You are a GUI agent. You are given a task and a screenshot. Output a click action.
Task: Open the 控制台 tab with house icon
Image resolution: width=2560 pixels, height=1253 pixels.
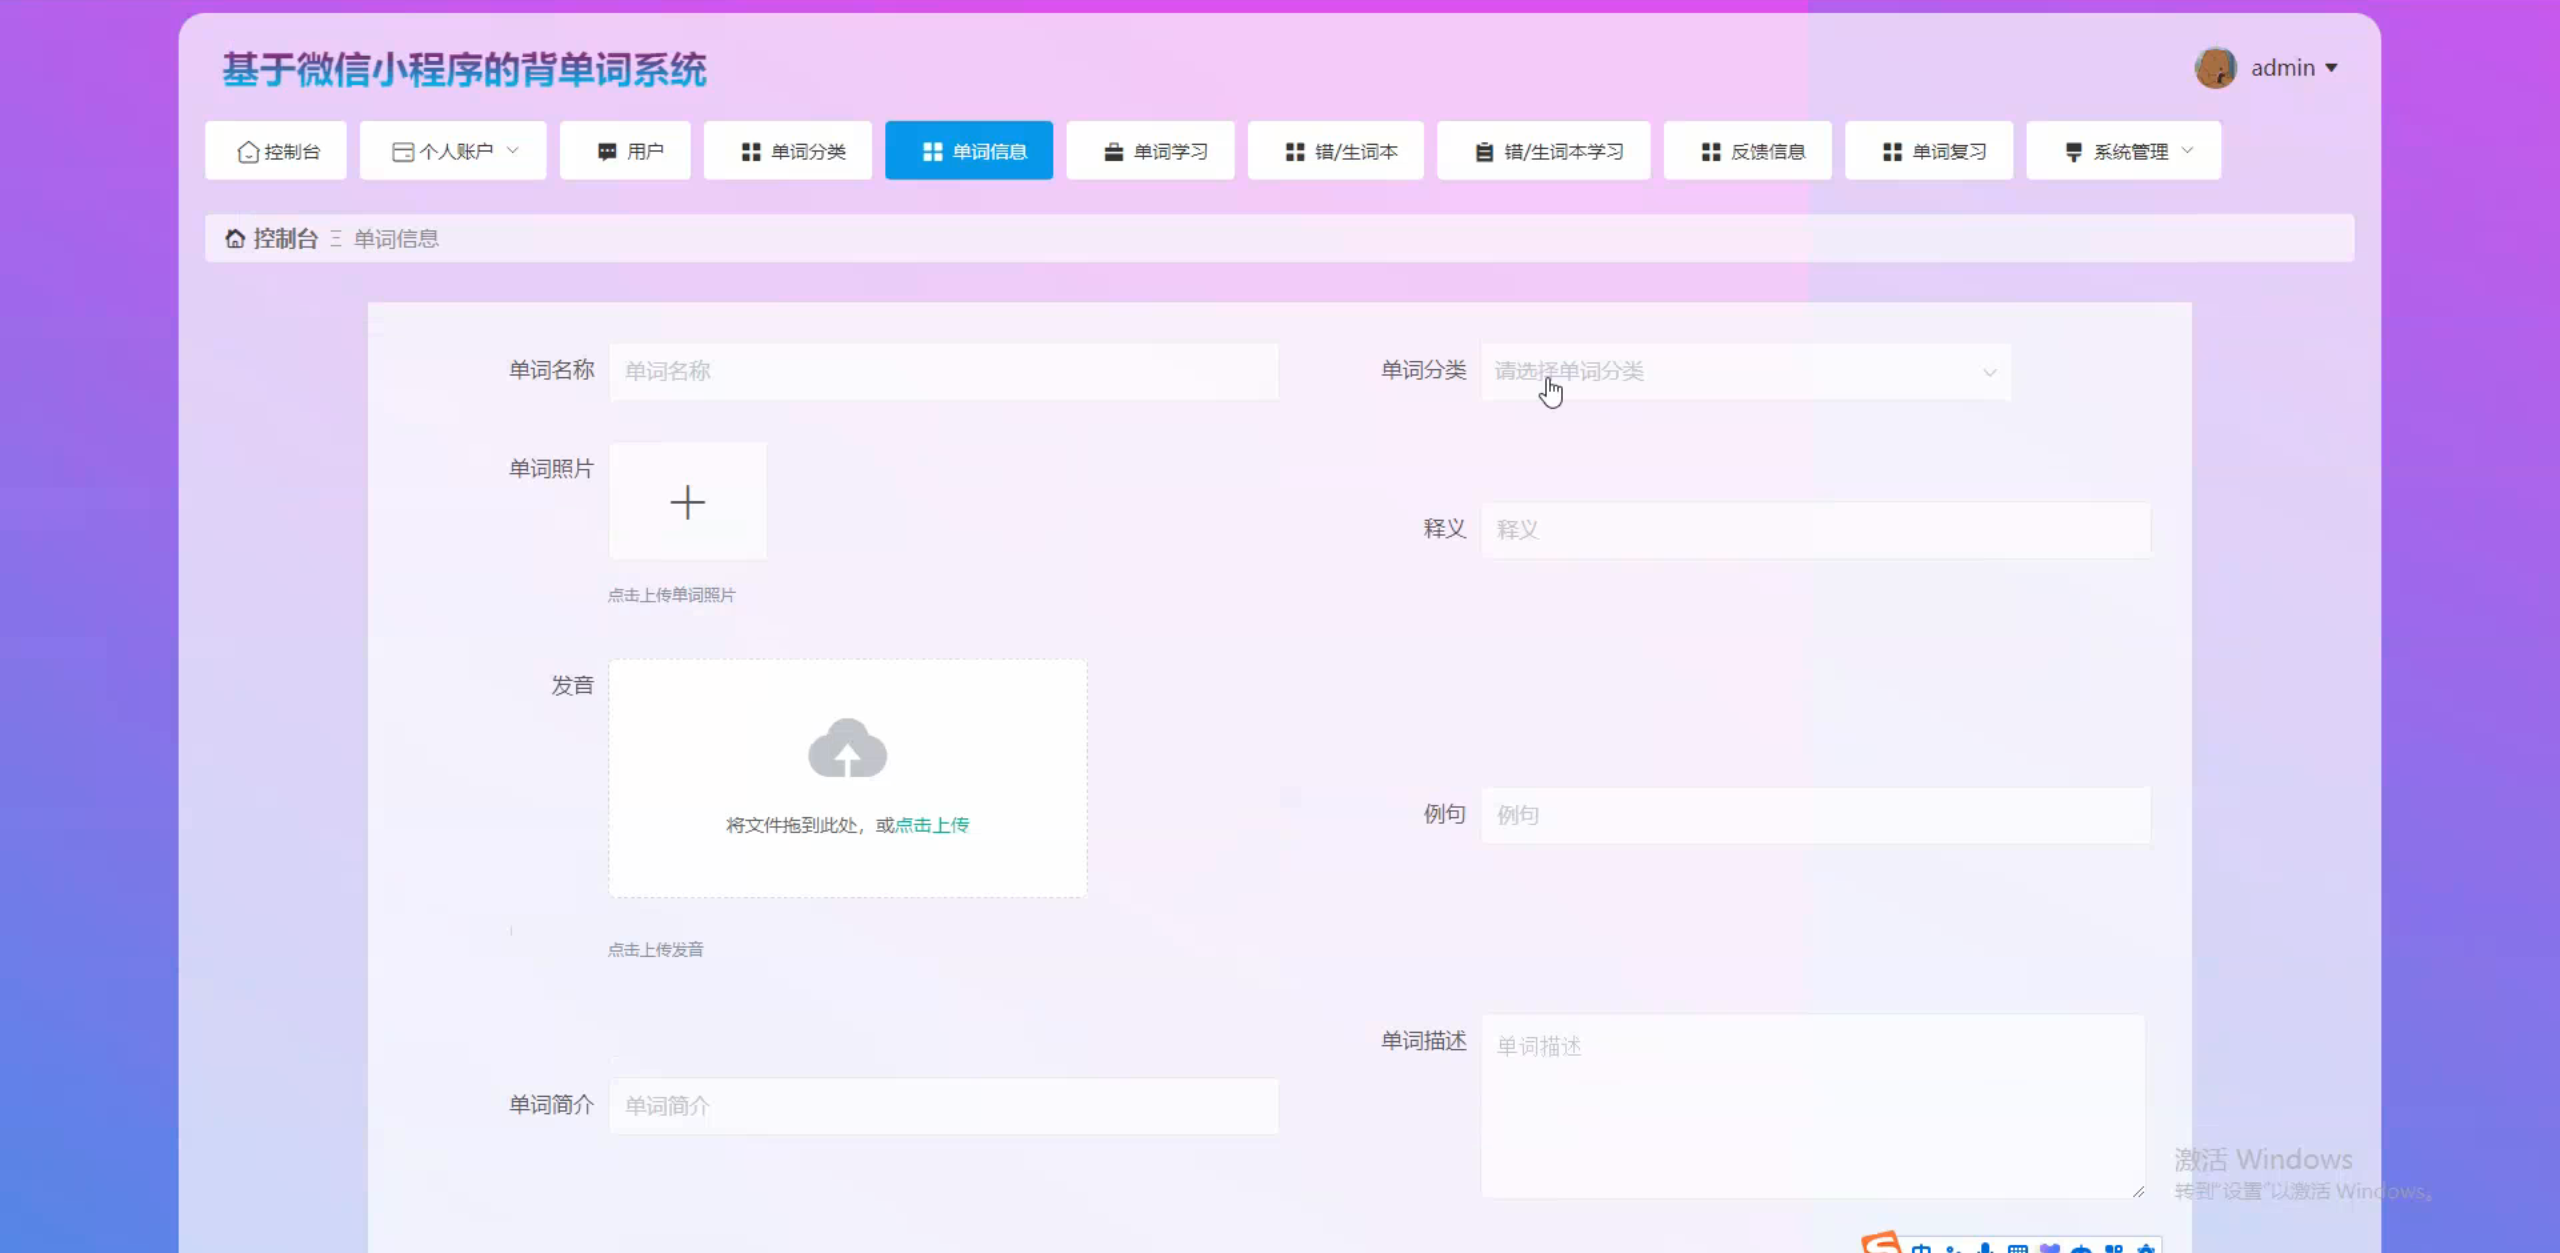pyautogui.click(x=276, y=151)
